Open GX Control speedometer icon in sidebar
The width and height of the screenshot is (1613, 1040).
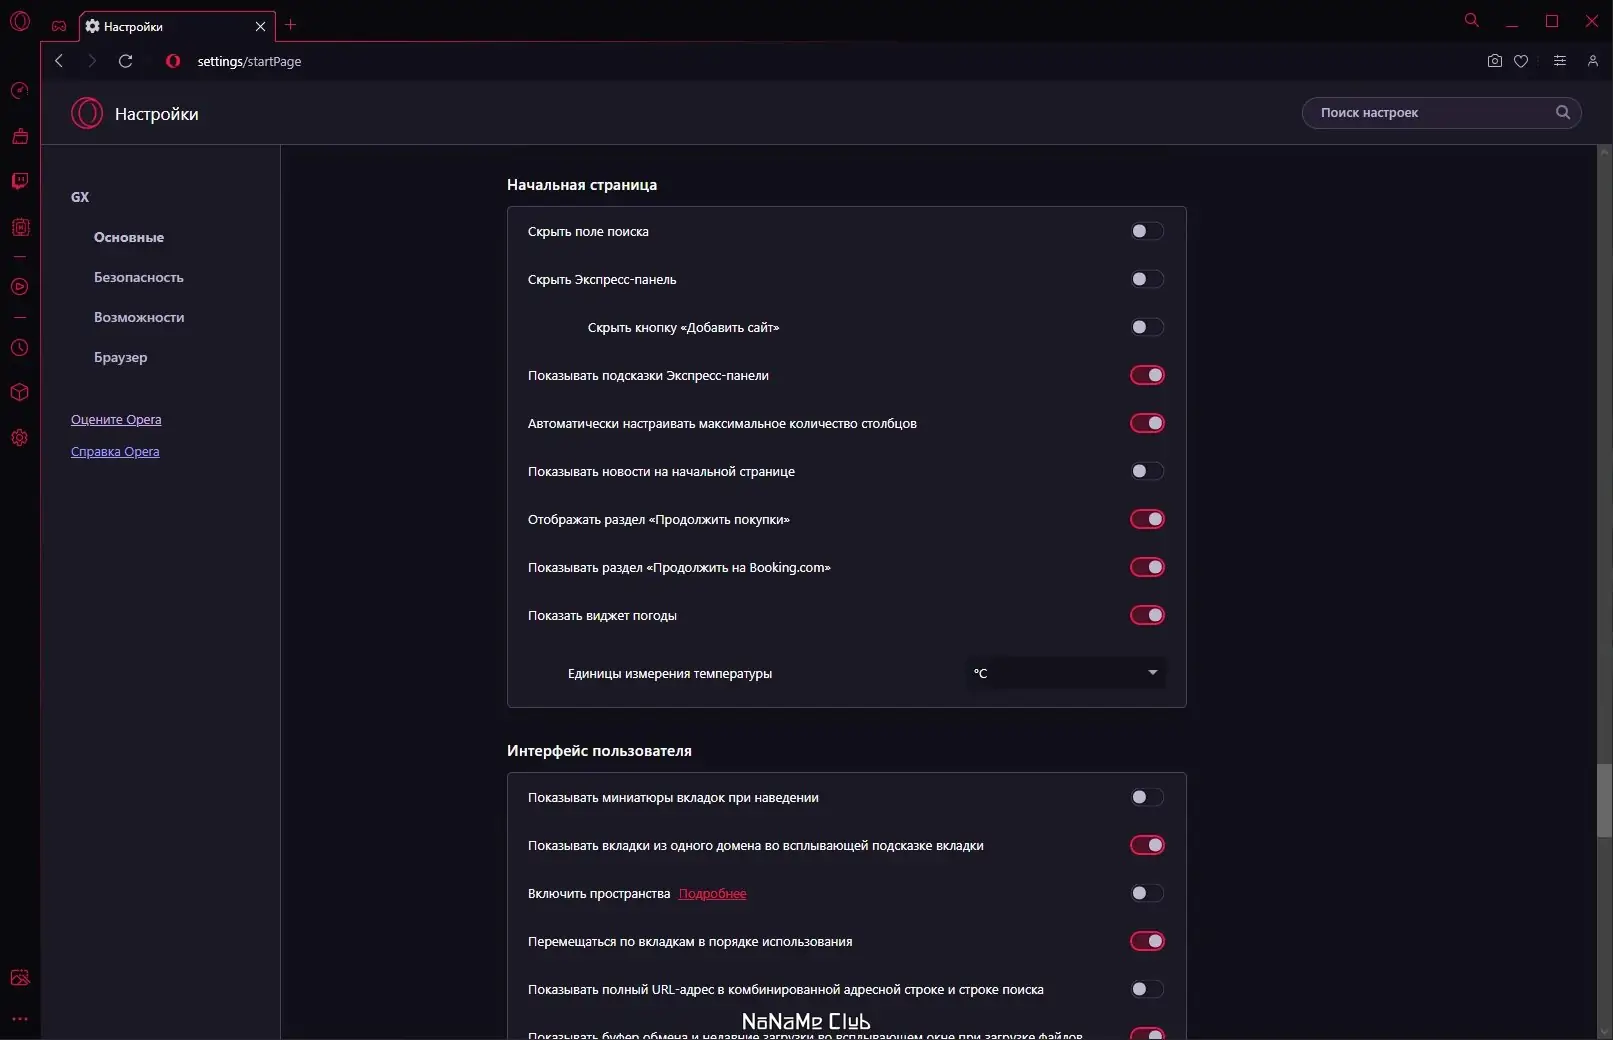tap(19, 91)
